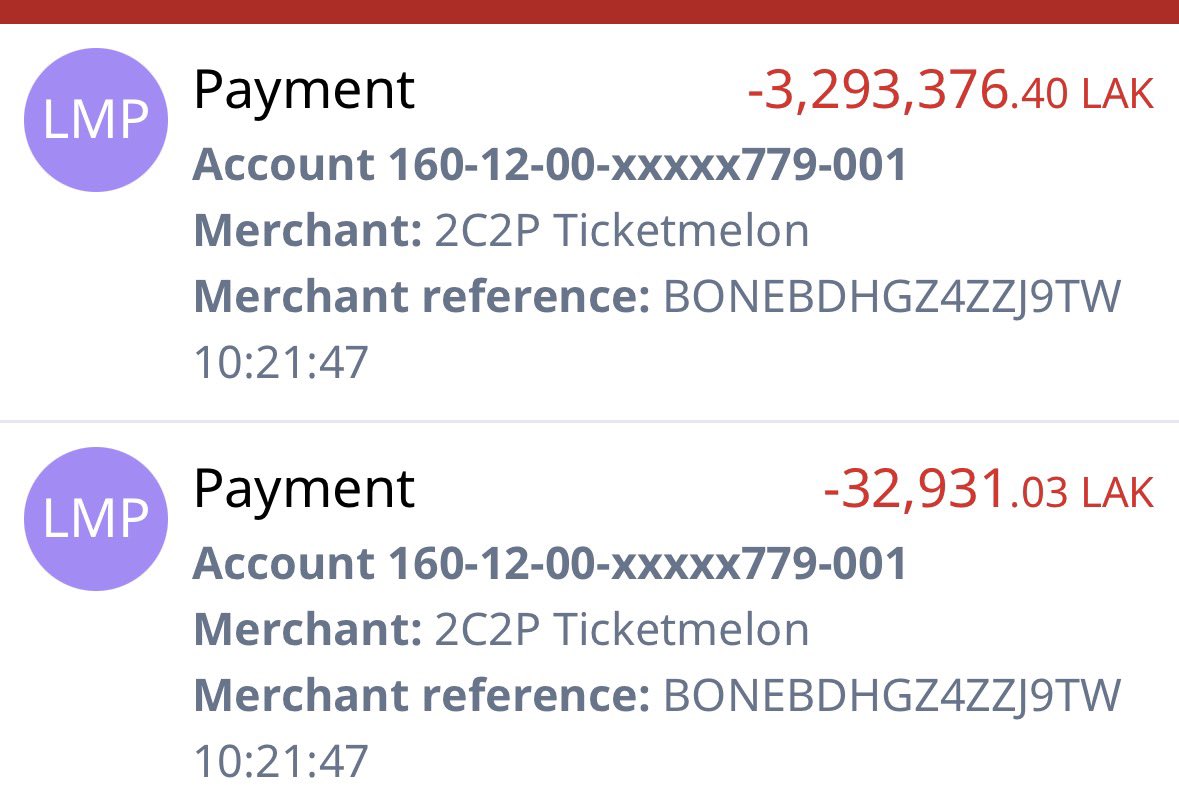1179x794 pixels.
Task: Tap the LMP avatar of the 32,931.03 payment
Action: (x=95, y=519)
